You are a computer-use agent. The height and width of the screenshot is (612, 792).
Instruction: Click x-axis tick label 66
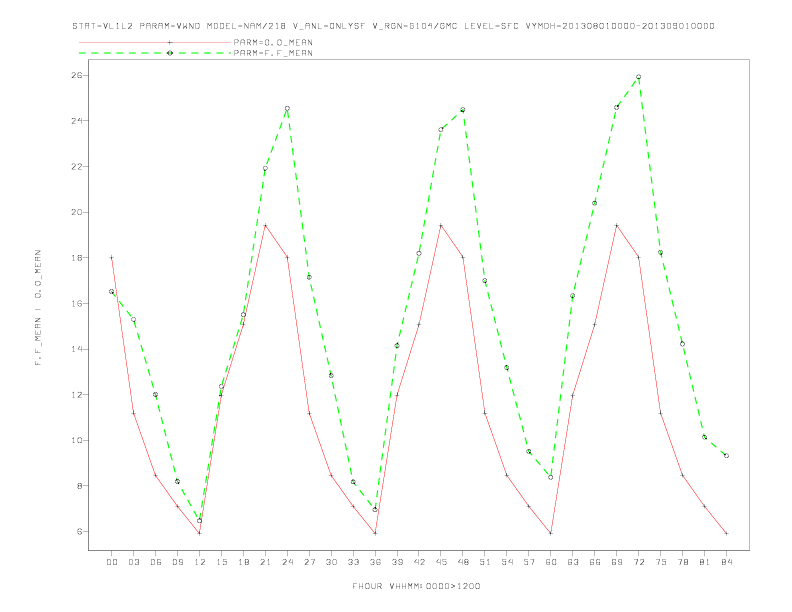coord(595,562)
